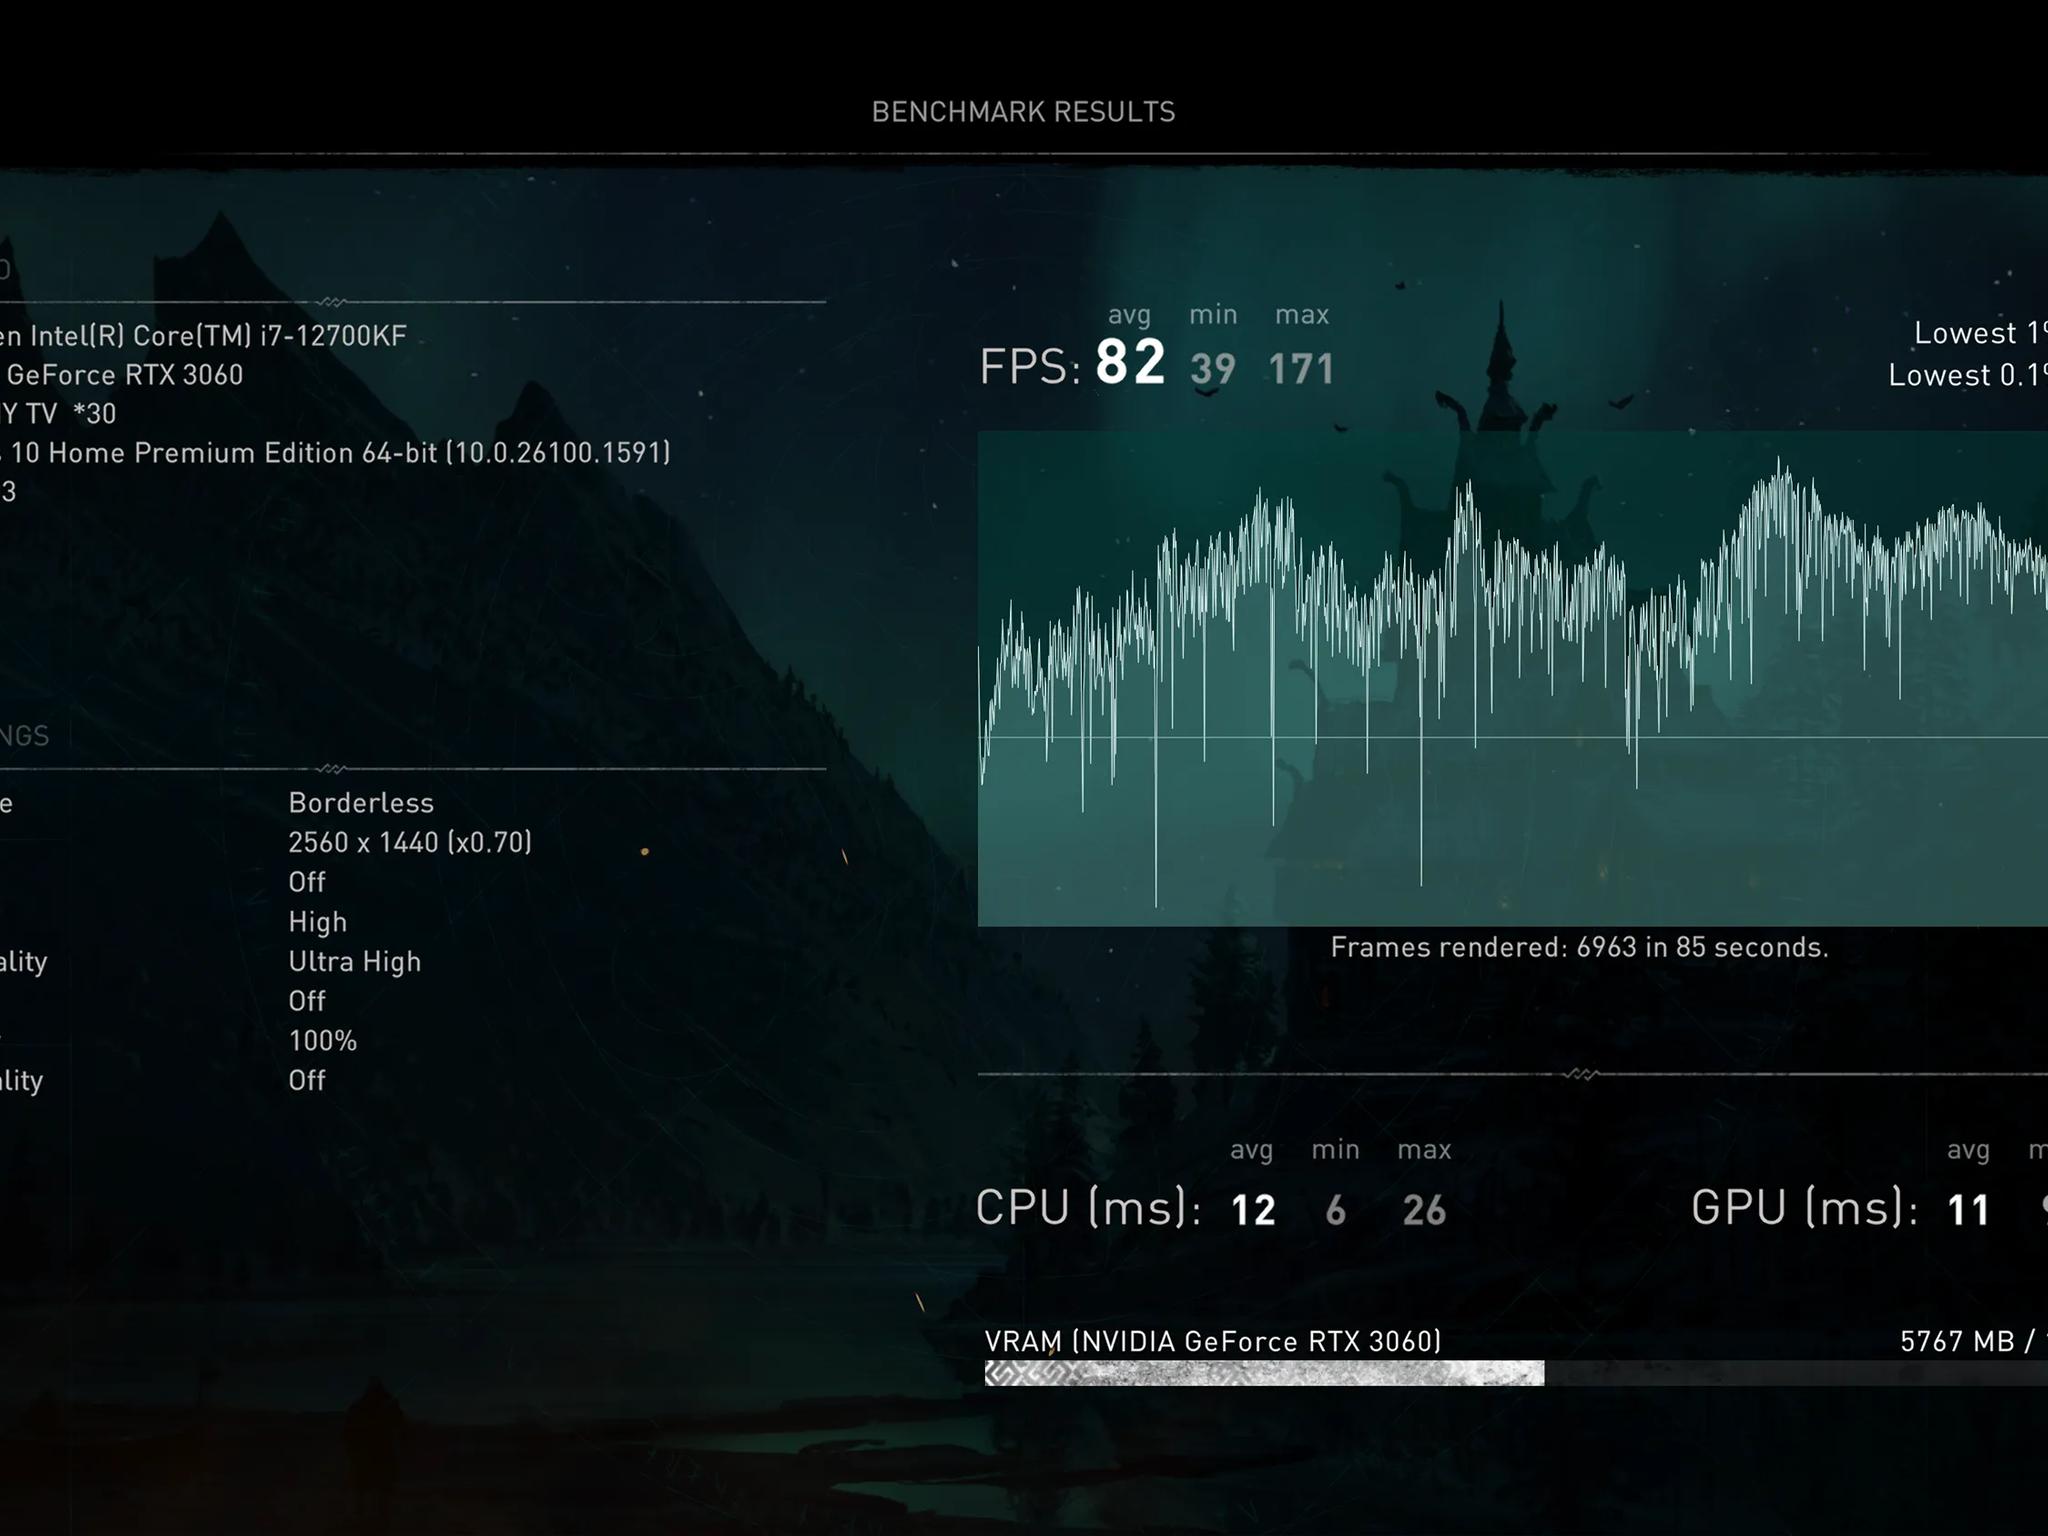The image size is (2048, 1536).
Task: Click the ornament on the hardware section divider
Action: 331,301
